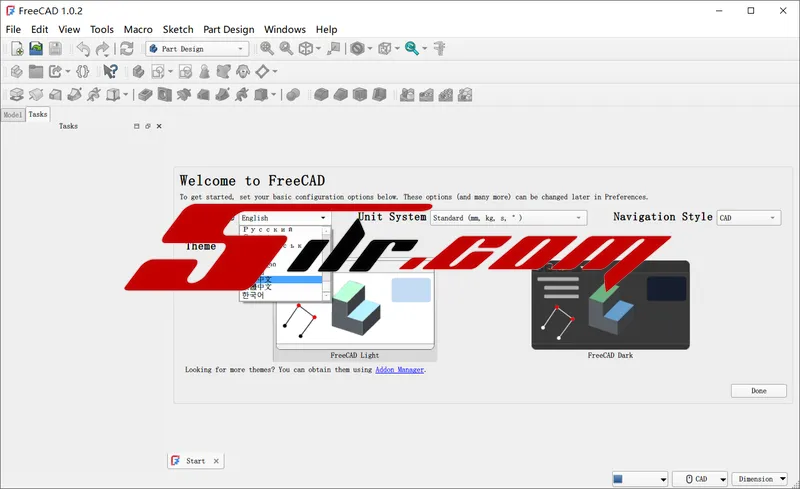Click the Pocket tool icon

click(x=145, y=94)
